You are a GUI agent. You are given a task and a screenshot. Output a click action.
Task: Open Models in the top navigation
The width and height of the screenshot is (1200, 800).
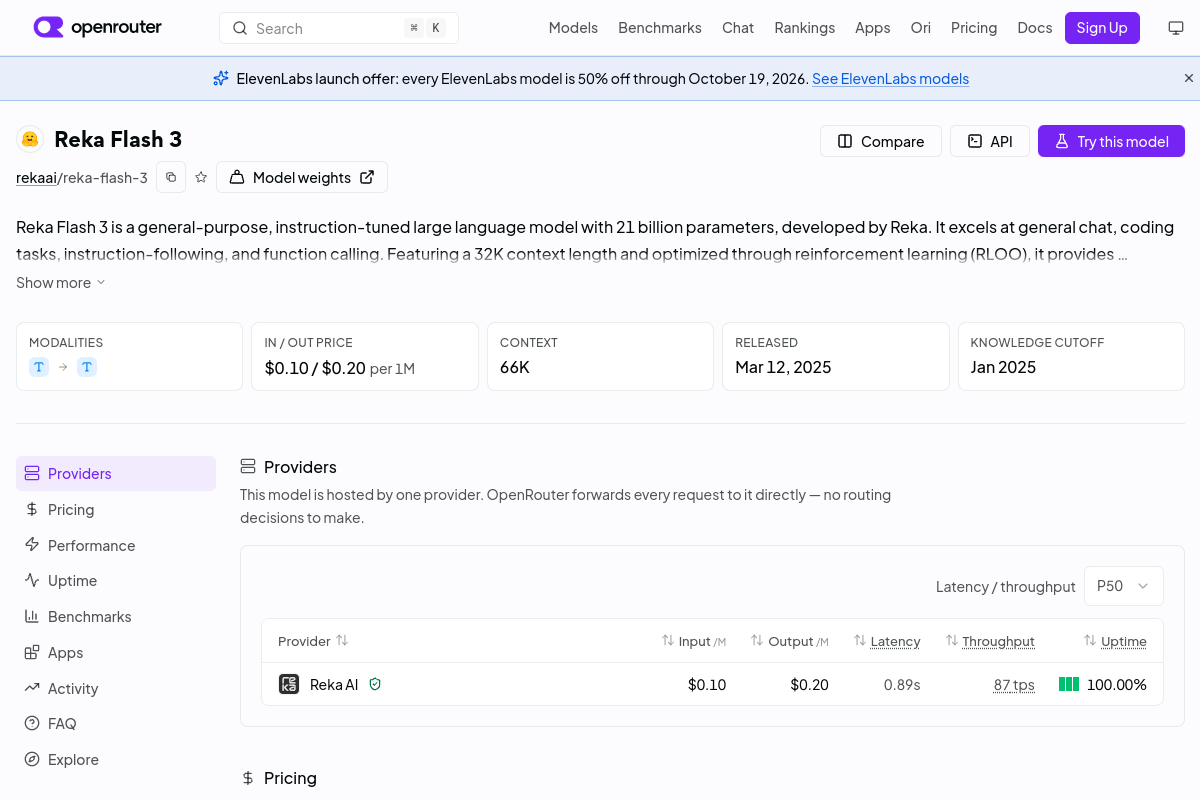[x=573, y=28]
